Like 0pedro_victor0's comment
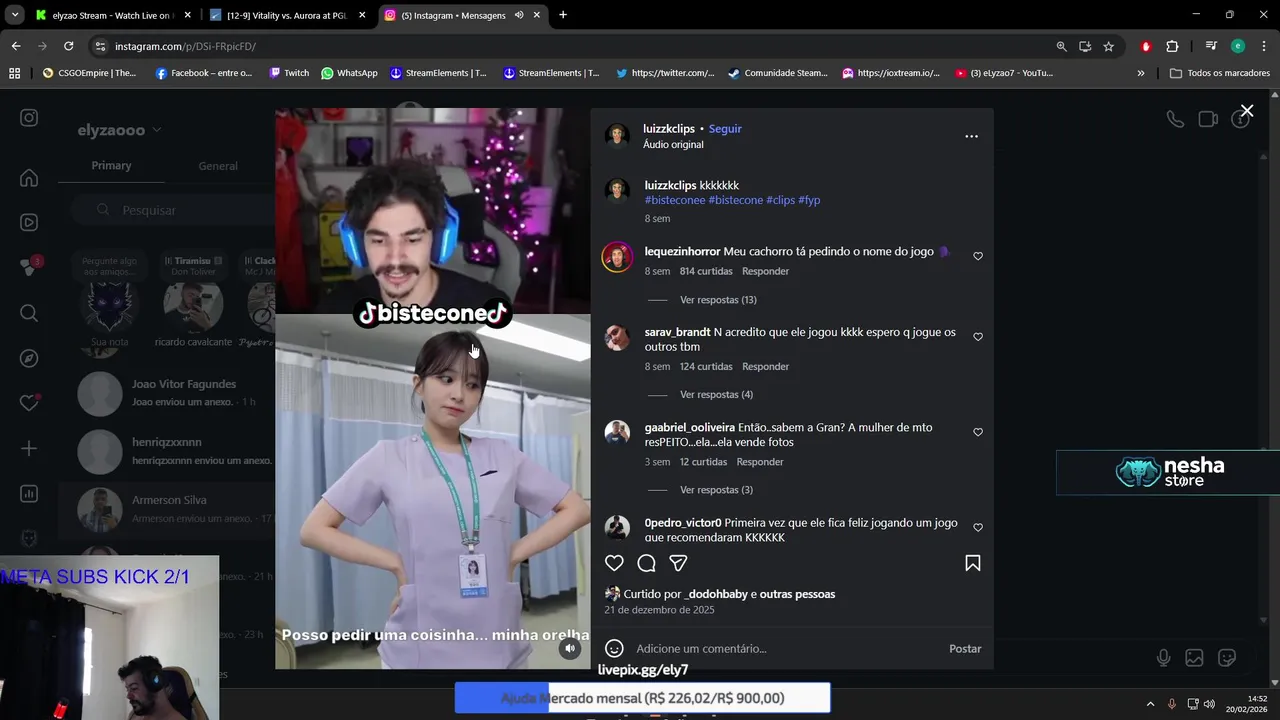The width and height of the screenshot is (1280, 720). click(978, 528)
